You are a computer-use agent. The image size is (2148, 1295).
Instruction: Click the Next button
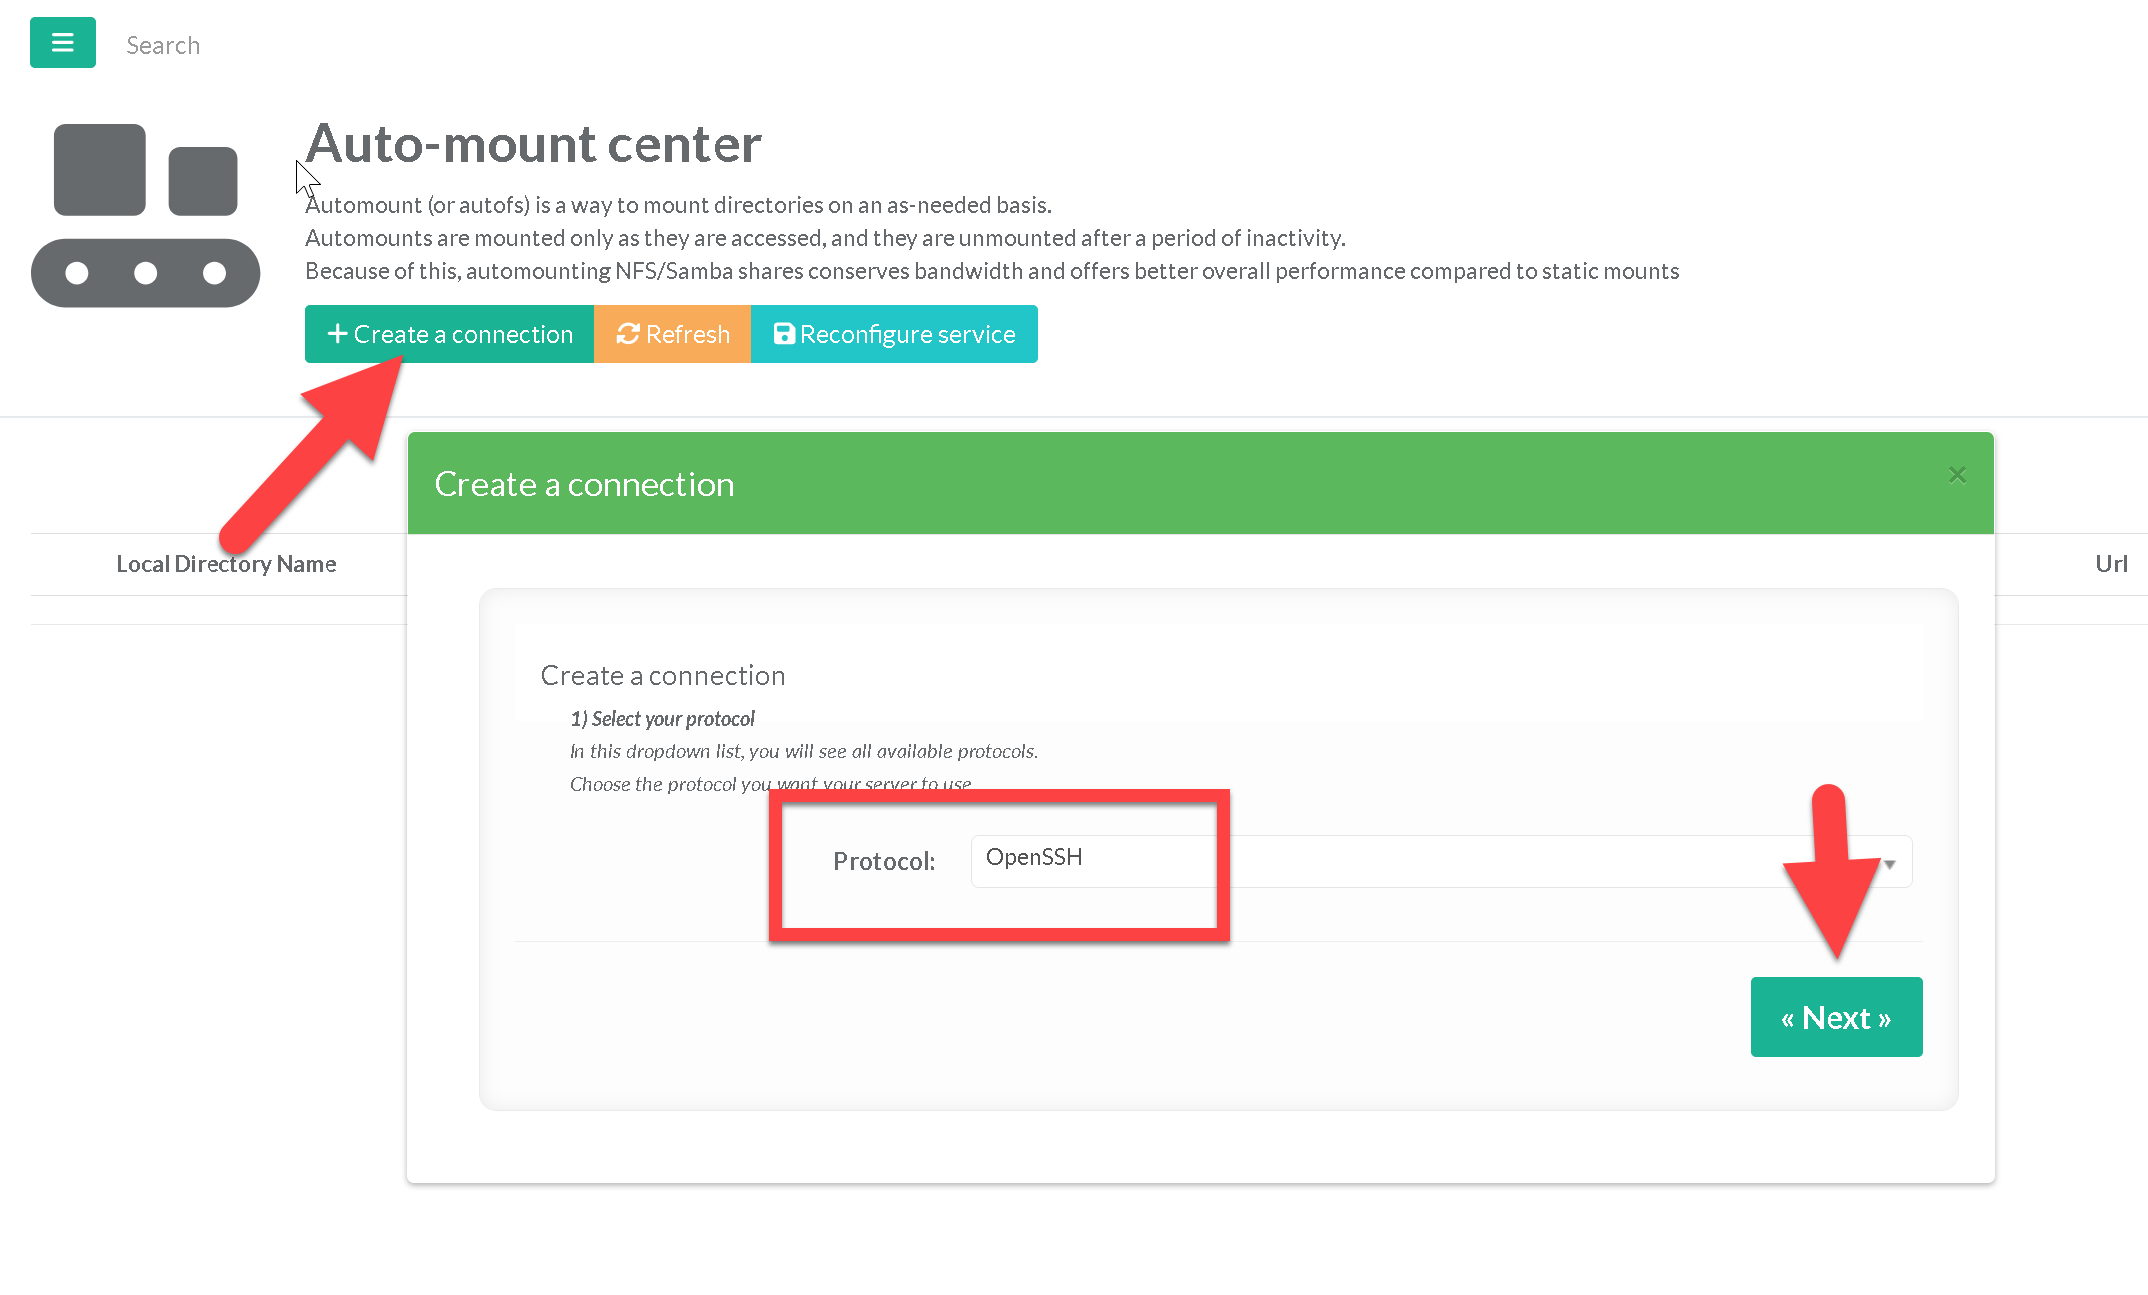(x=1836, y=1017)
